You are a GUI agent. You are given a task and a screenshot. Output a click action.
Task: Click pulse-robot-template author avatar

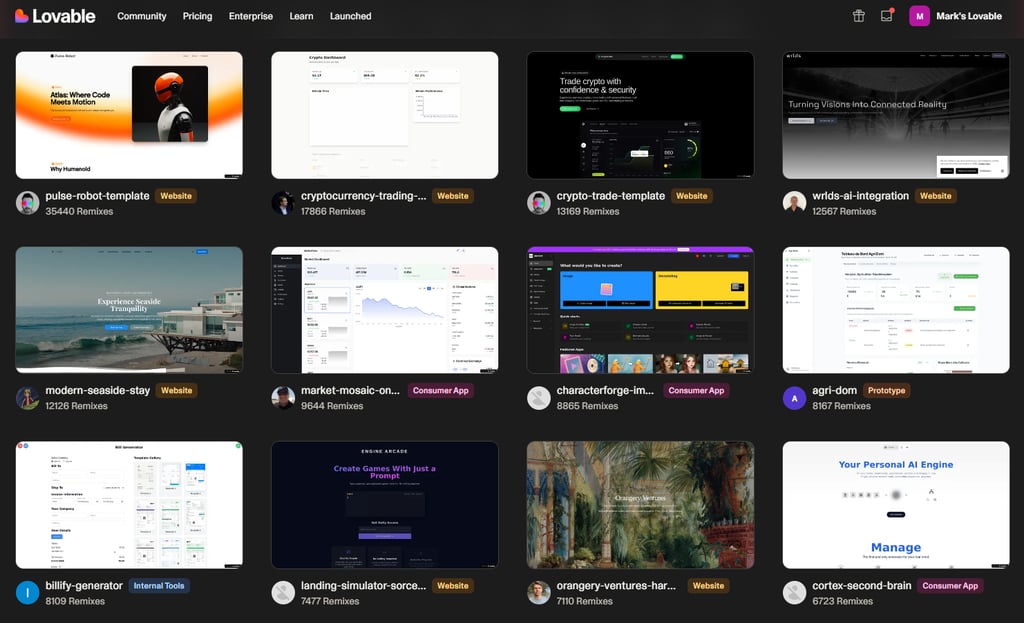[27, 203]
